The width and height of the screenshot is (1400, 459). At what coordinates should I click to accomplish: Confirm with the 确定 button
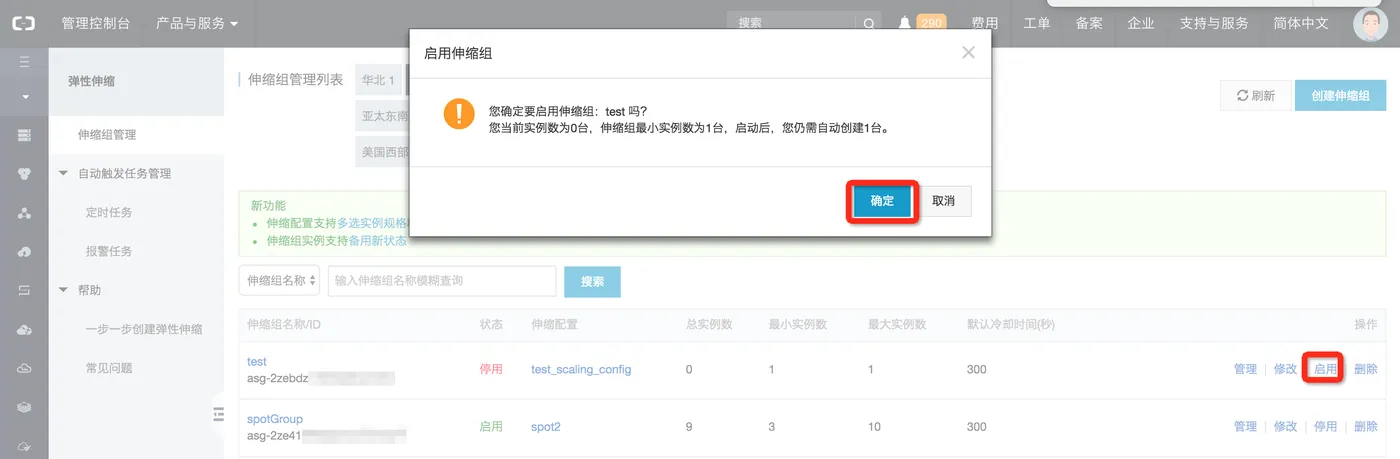tap(882, 201)
